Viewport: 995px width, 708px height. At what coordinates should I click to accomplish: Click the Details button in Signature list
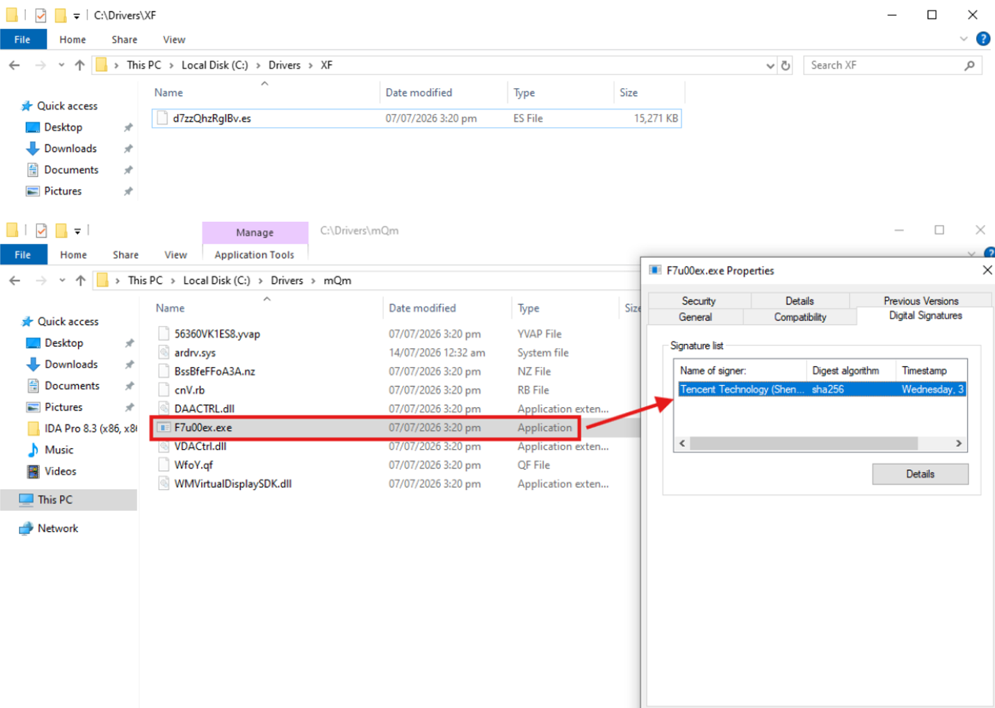[x=920, y=474]
